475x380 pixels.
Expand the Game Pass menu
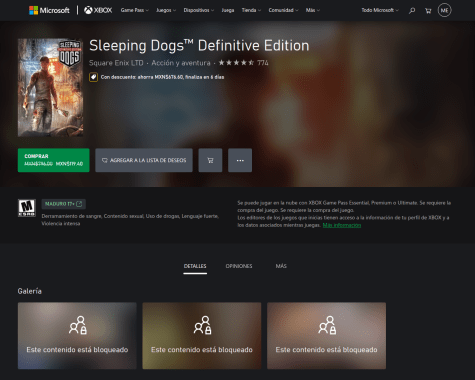coord(135,10)
